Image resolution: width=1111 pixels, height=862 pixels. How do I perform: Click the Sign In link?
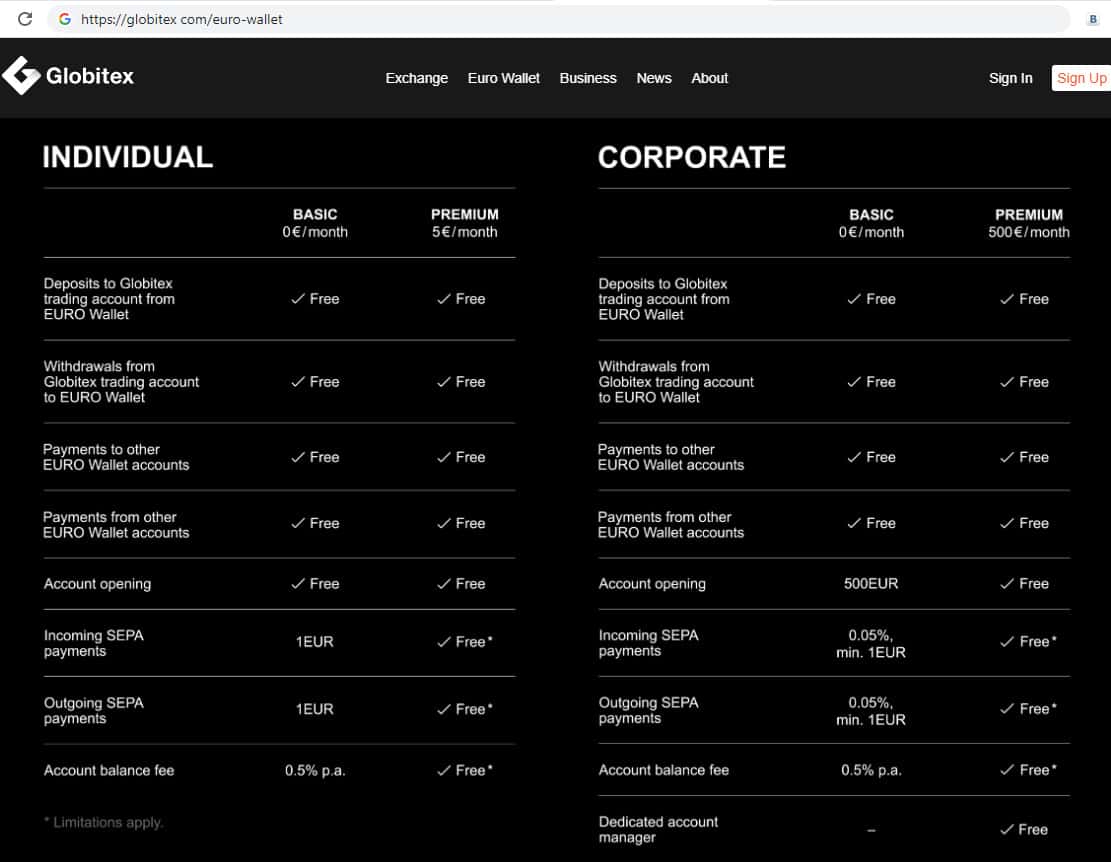[x=1010, y=78]
